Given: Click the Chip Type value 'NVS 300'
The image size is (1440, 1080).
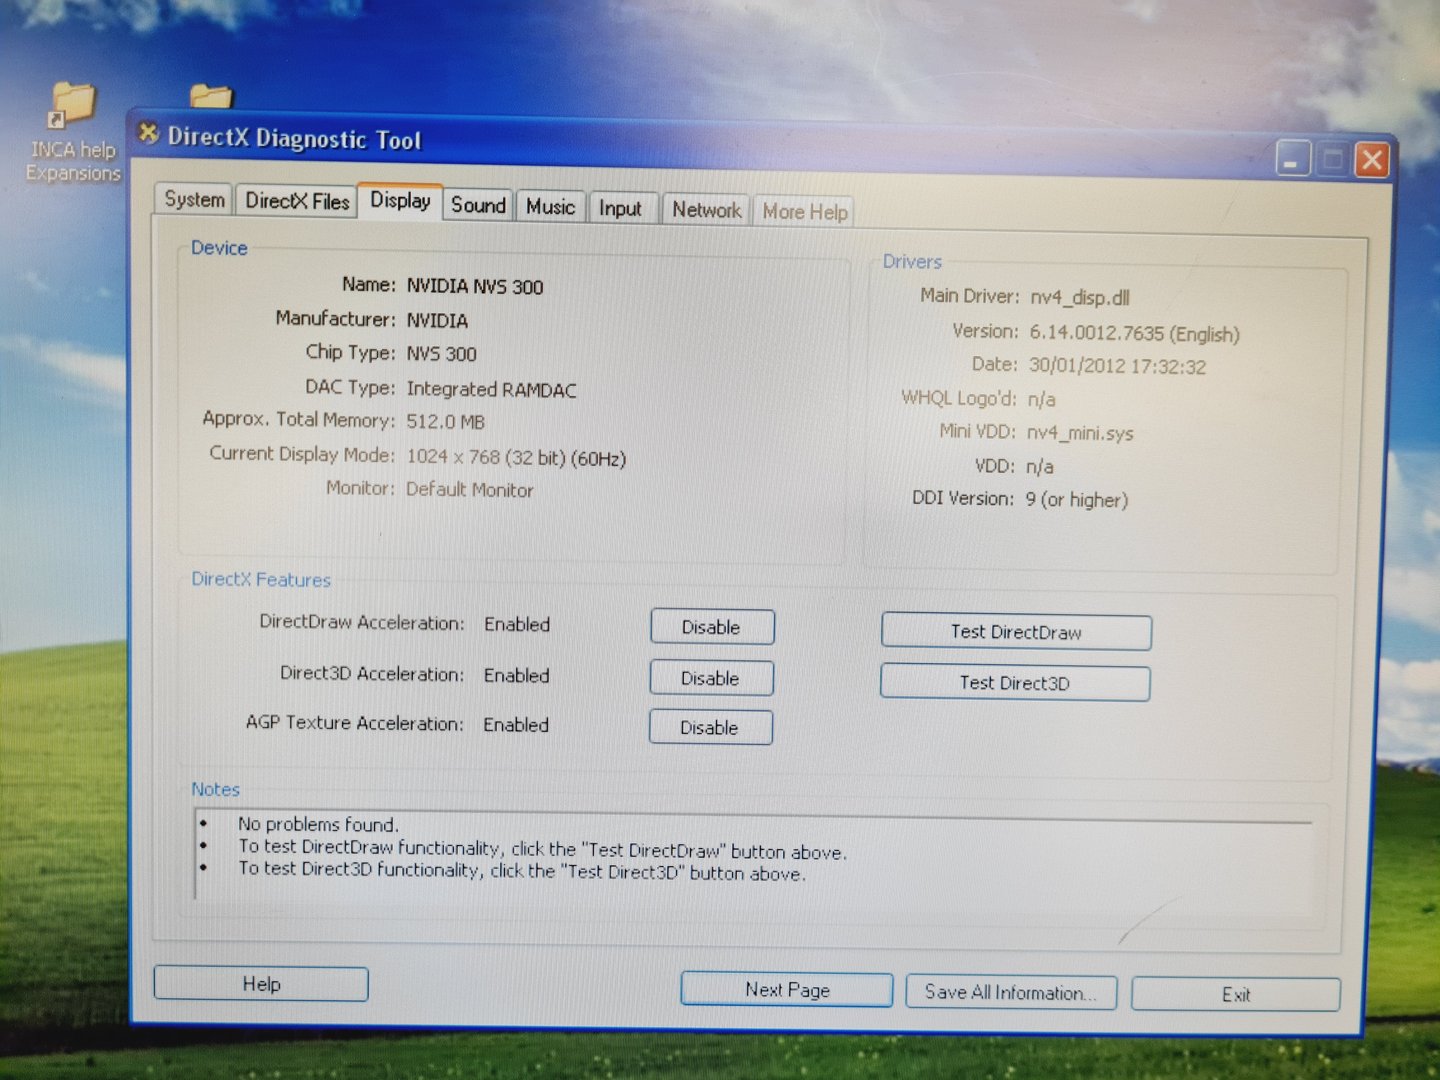Looking at the screenshot, I should (441, 354).
